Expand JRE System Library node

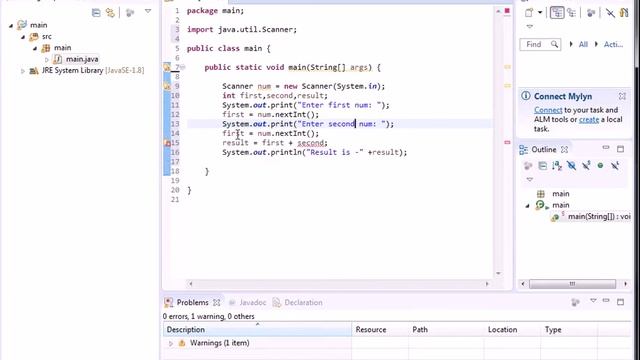click(x=23, y=71)
